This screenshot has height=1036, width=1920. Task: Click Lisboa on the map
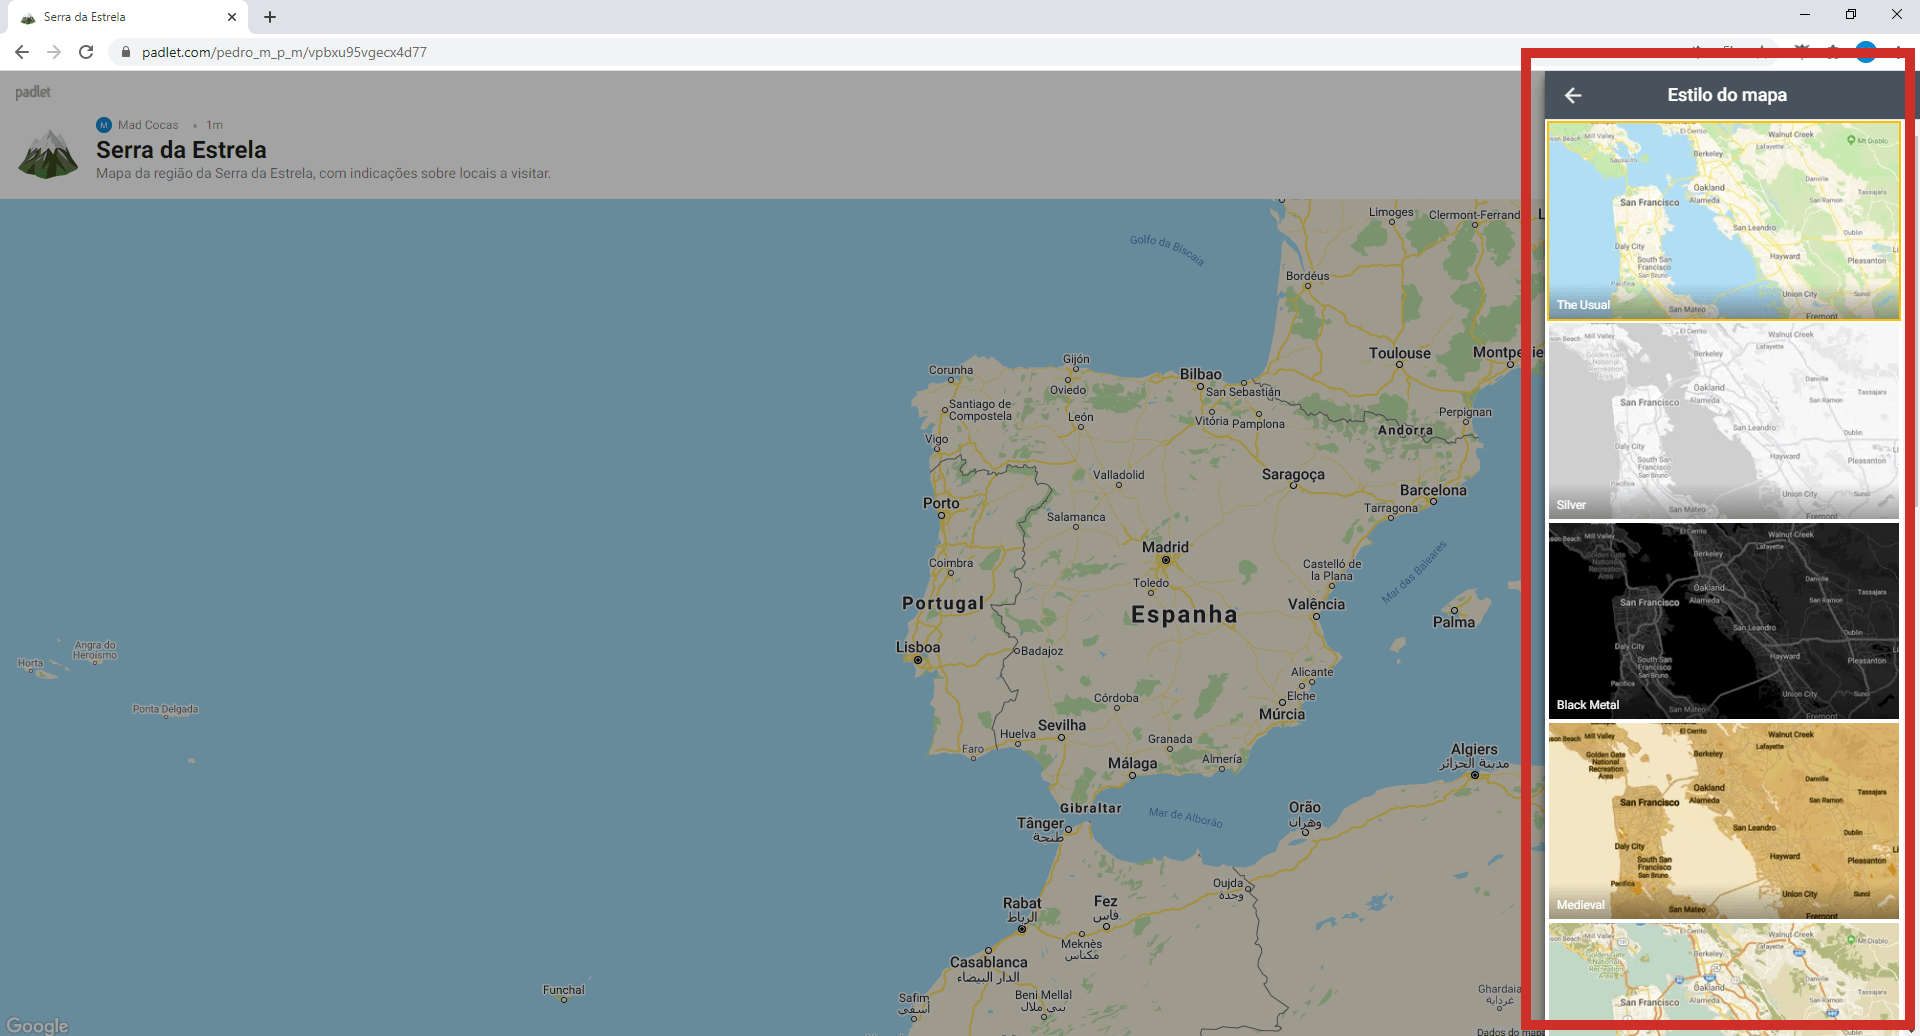(918, 647)
